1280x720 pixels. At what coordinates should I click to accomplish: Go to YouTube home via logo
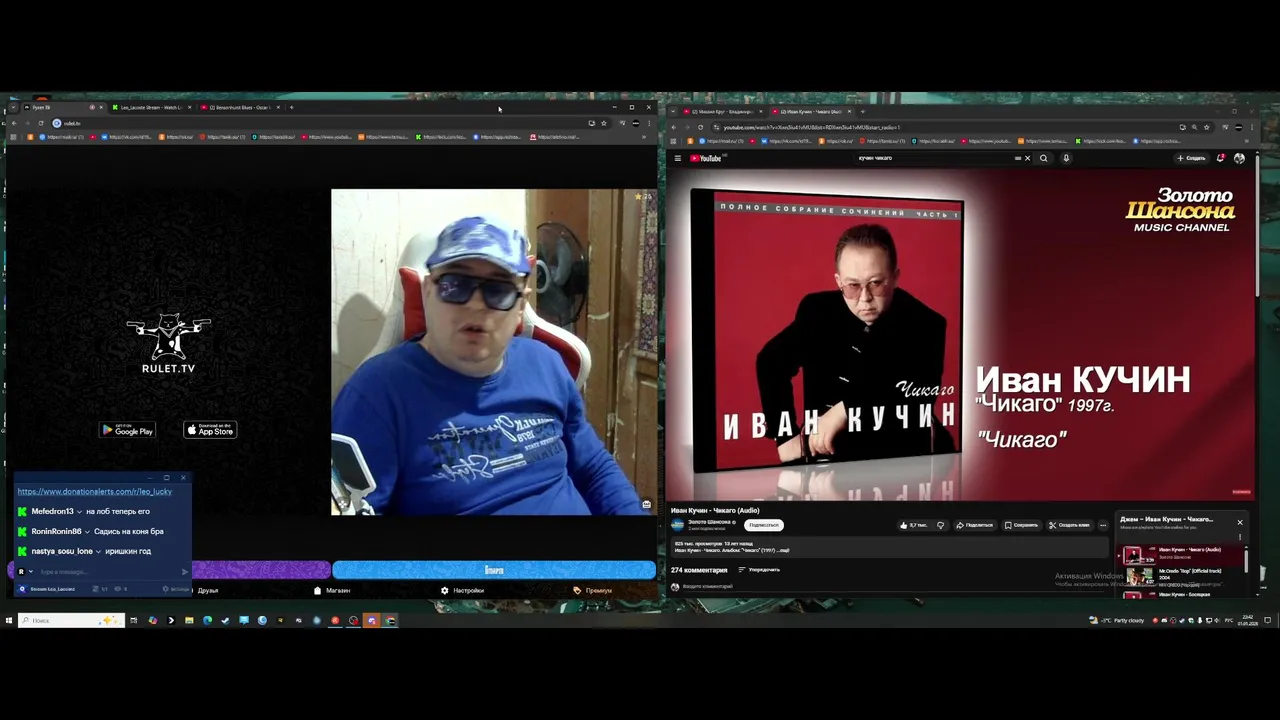pyautogui.click(x=706, y=158)
